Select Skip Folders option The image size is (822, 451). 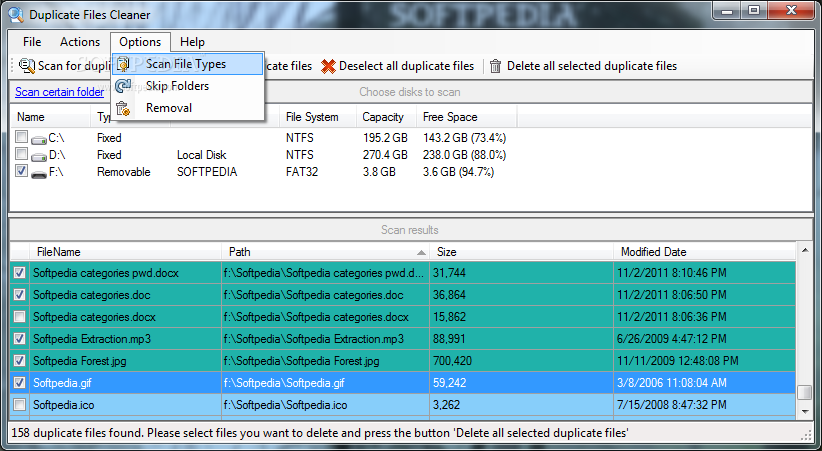[x=188, y=86]
